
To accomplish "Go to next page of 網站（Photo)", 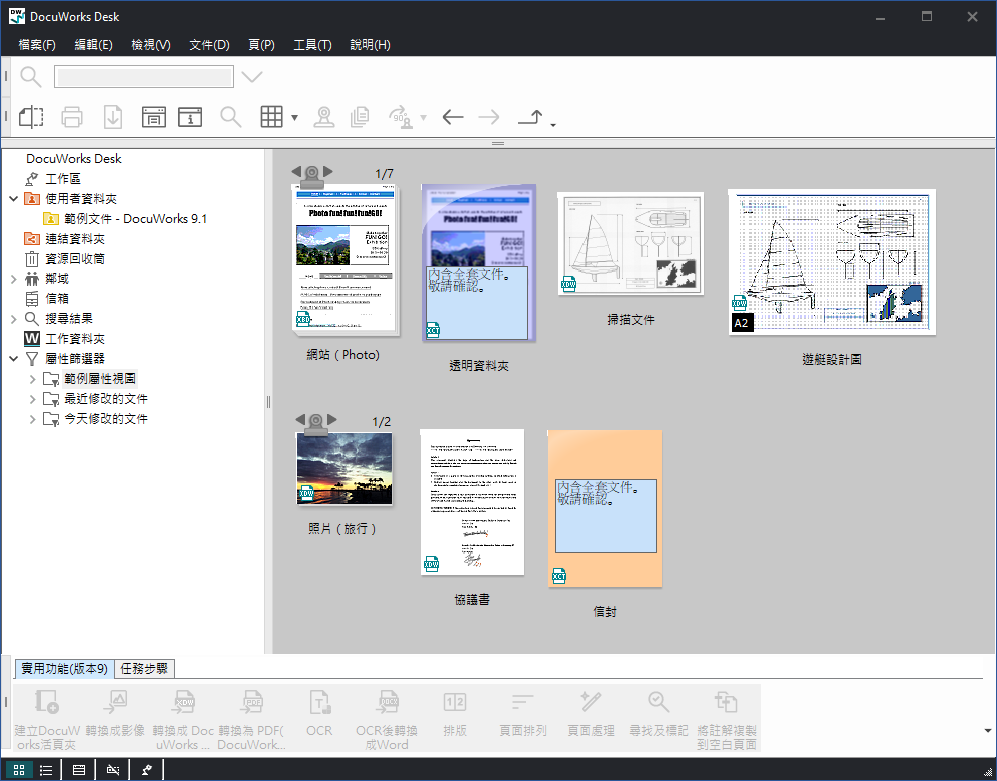I will pyautogui.click(x=328, y=171).
